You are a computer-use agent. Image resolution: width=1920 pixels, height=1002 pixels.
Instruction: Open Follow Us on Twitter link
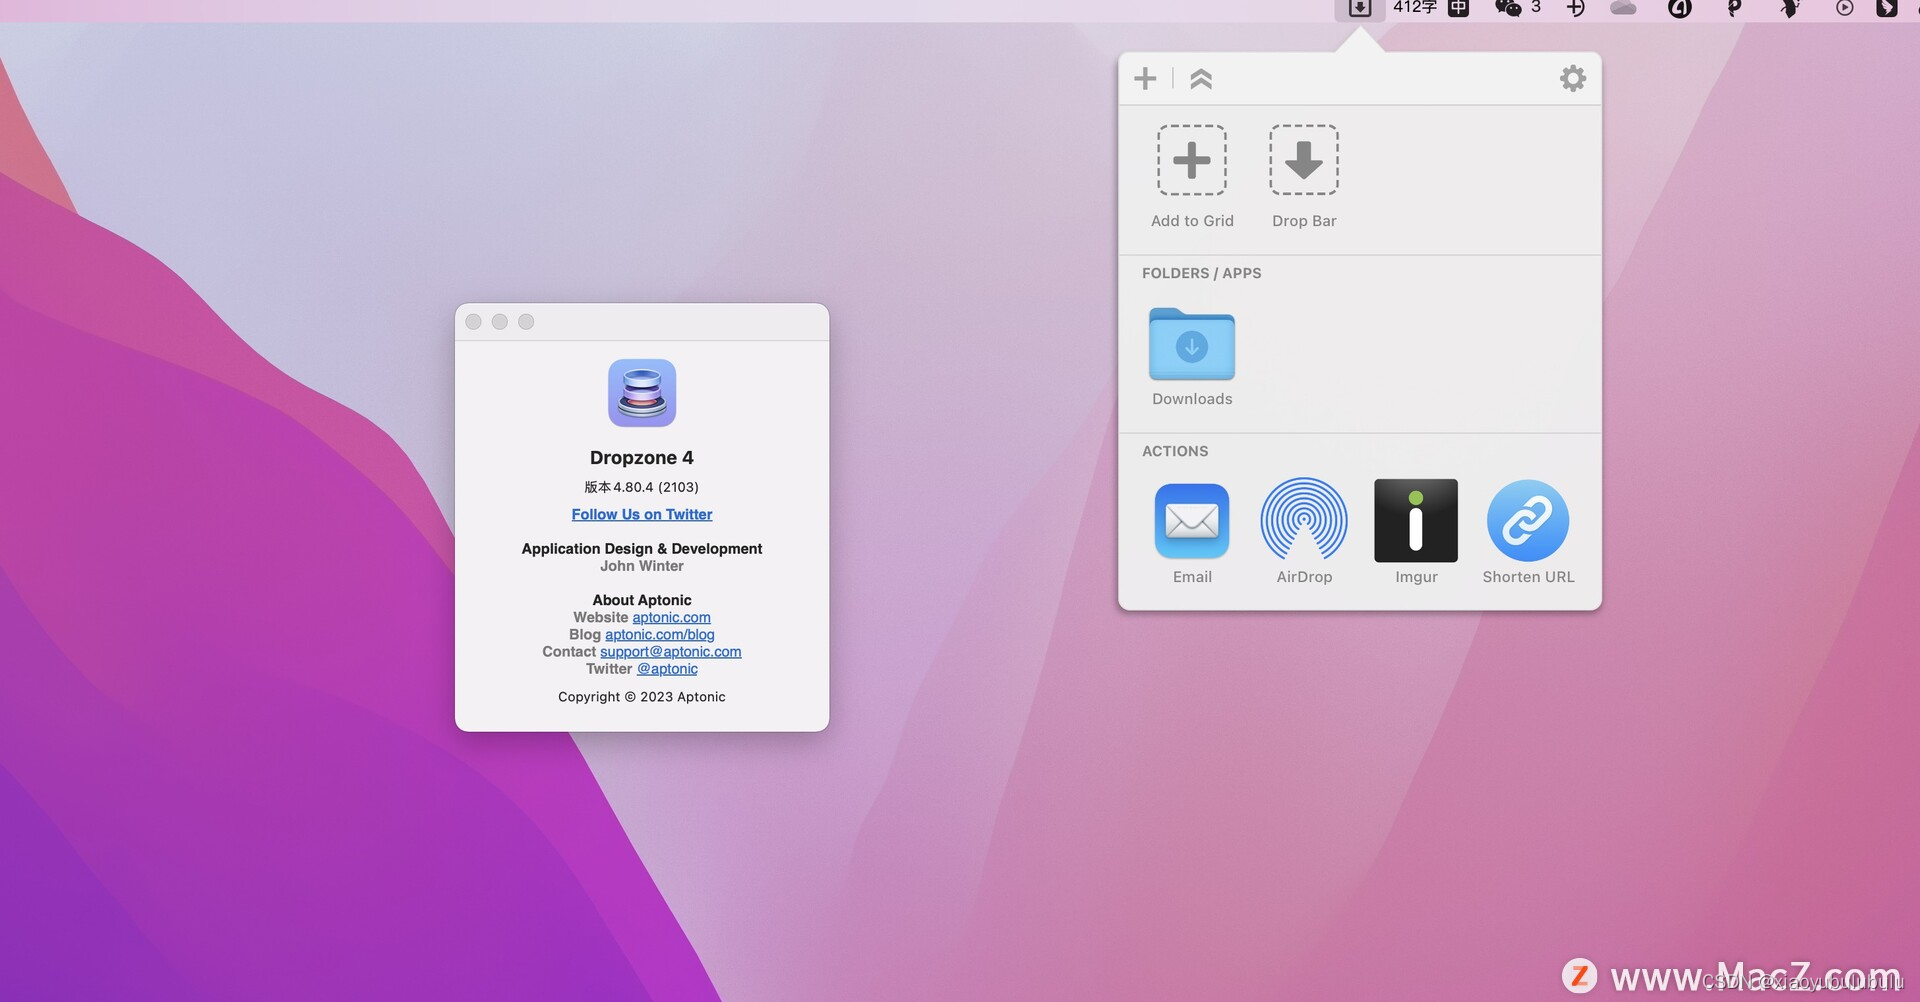642,514
